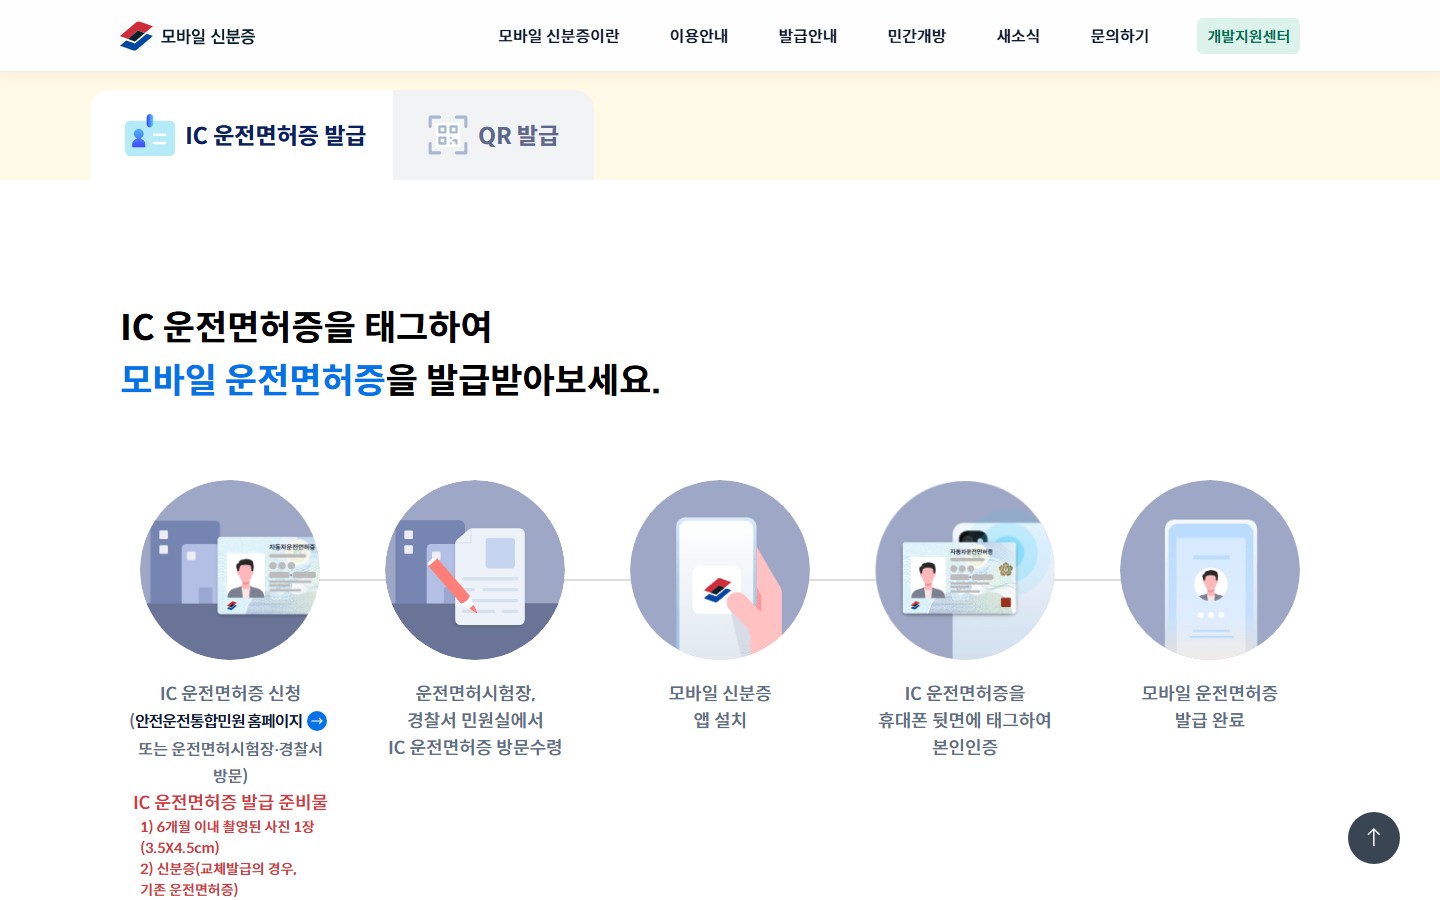
Task: Click the text '2) 신분증(교체발급의 경우,'
Action: 219,869
